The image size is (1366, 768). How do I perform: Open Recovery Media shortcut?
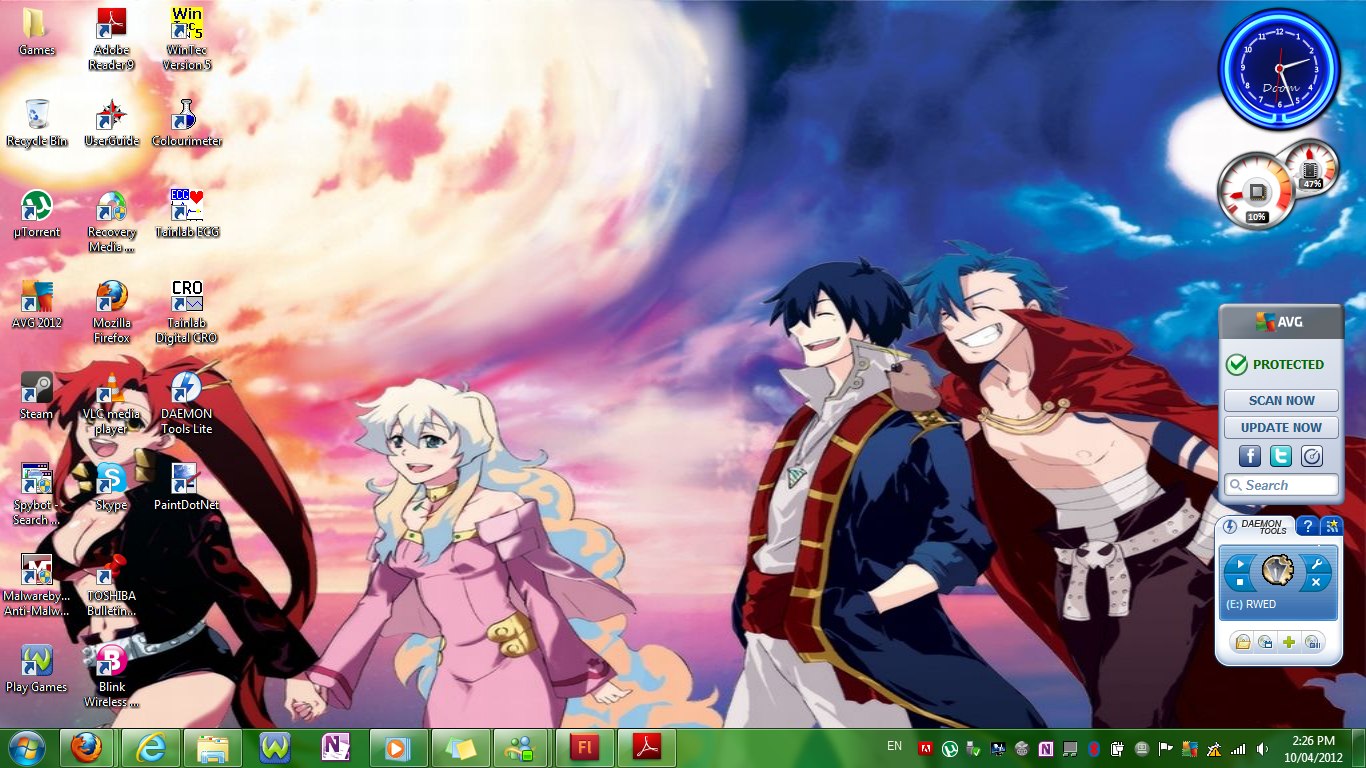112,222
